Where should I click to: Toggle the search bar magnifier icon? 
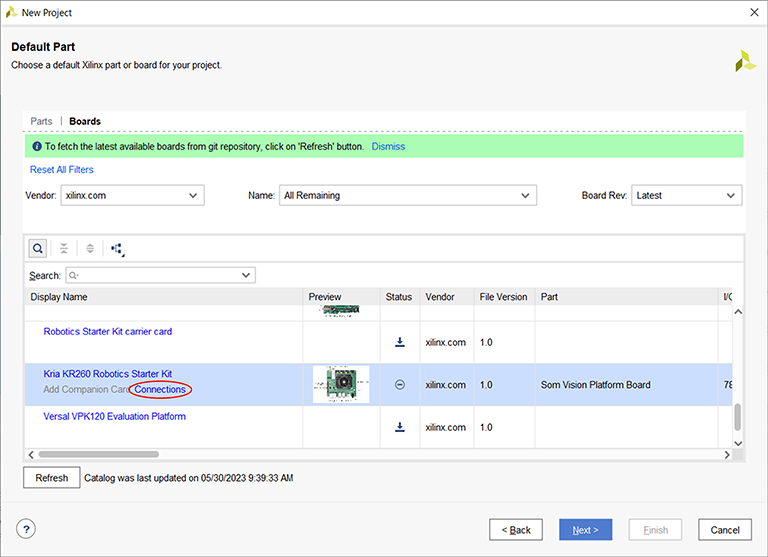[x=38, y=248]
